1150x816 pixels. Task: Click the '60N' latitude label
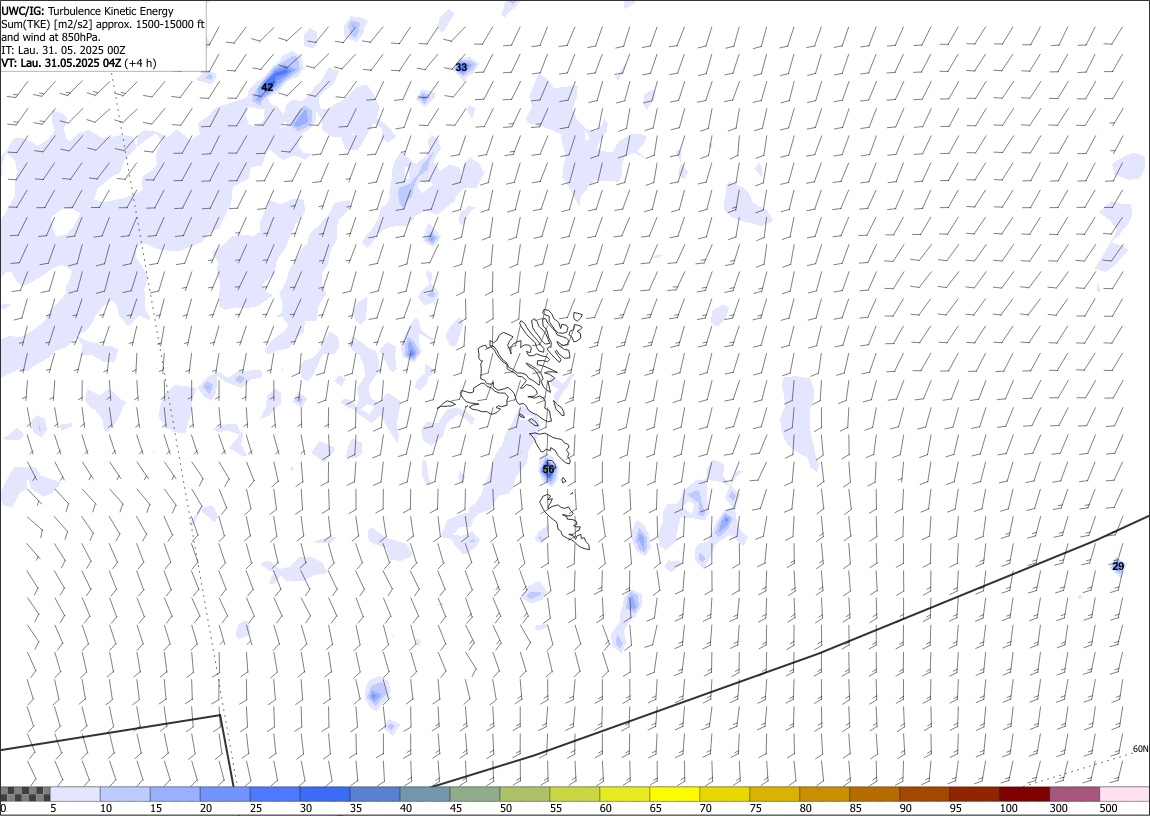(1140, 749)
